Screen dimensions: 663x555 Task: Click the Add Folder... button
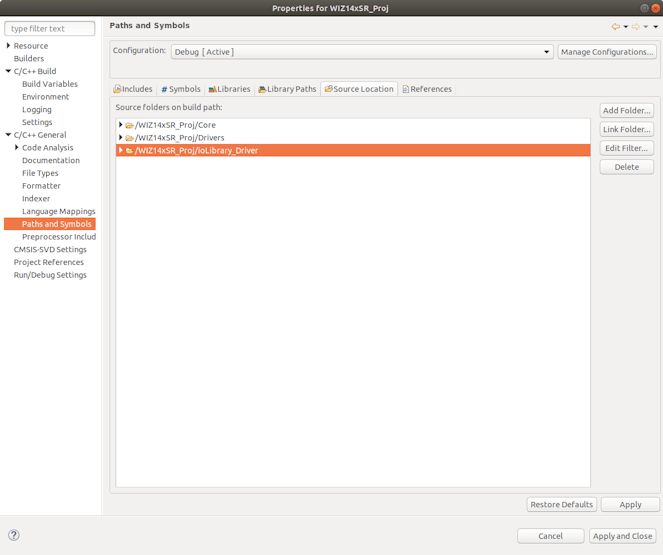(627, 111)
